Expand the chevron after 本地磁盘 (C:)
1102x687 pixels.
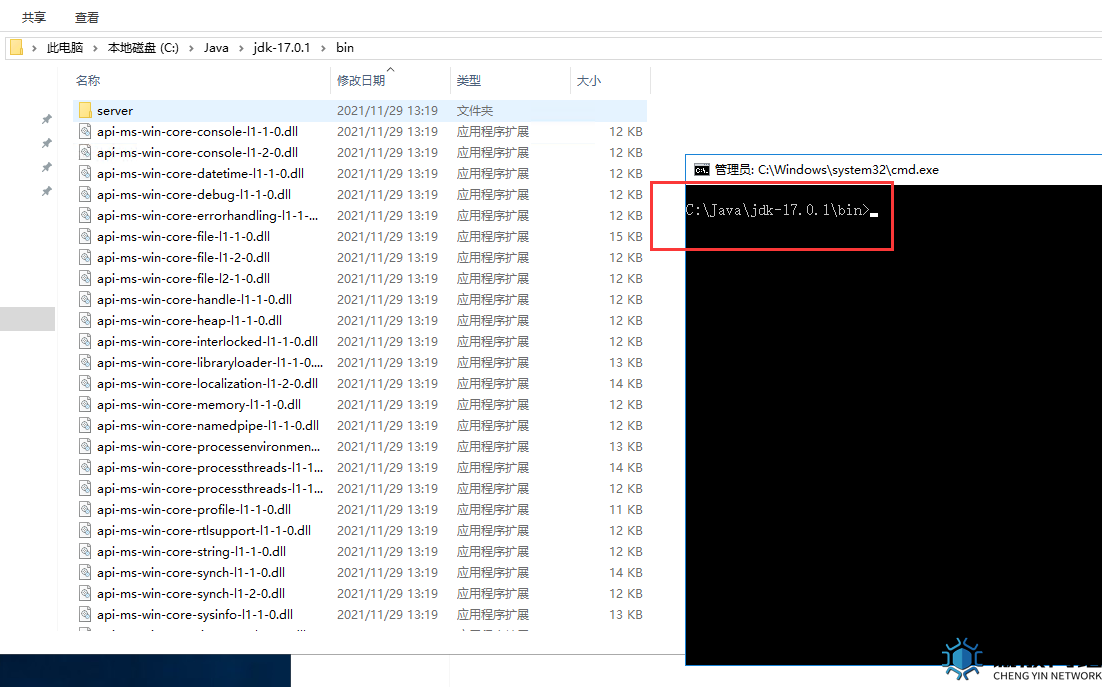[x=191, y=48]
